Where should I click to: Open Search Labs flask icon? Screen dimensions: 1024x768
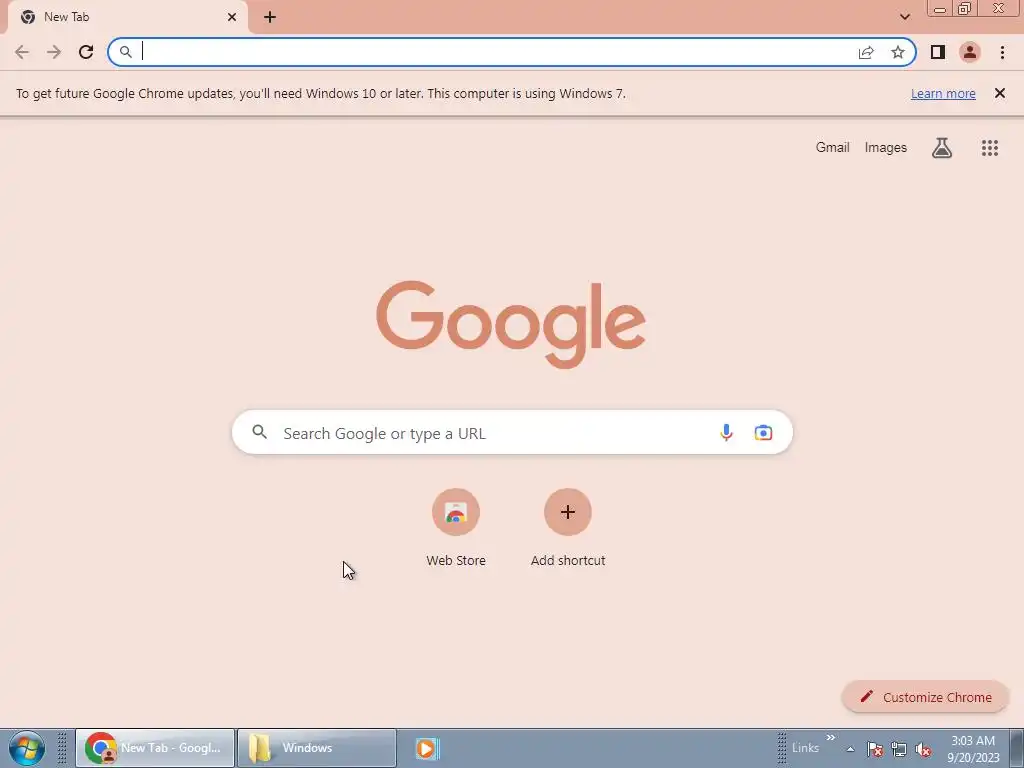(942, 148)
